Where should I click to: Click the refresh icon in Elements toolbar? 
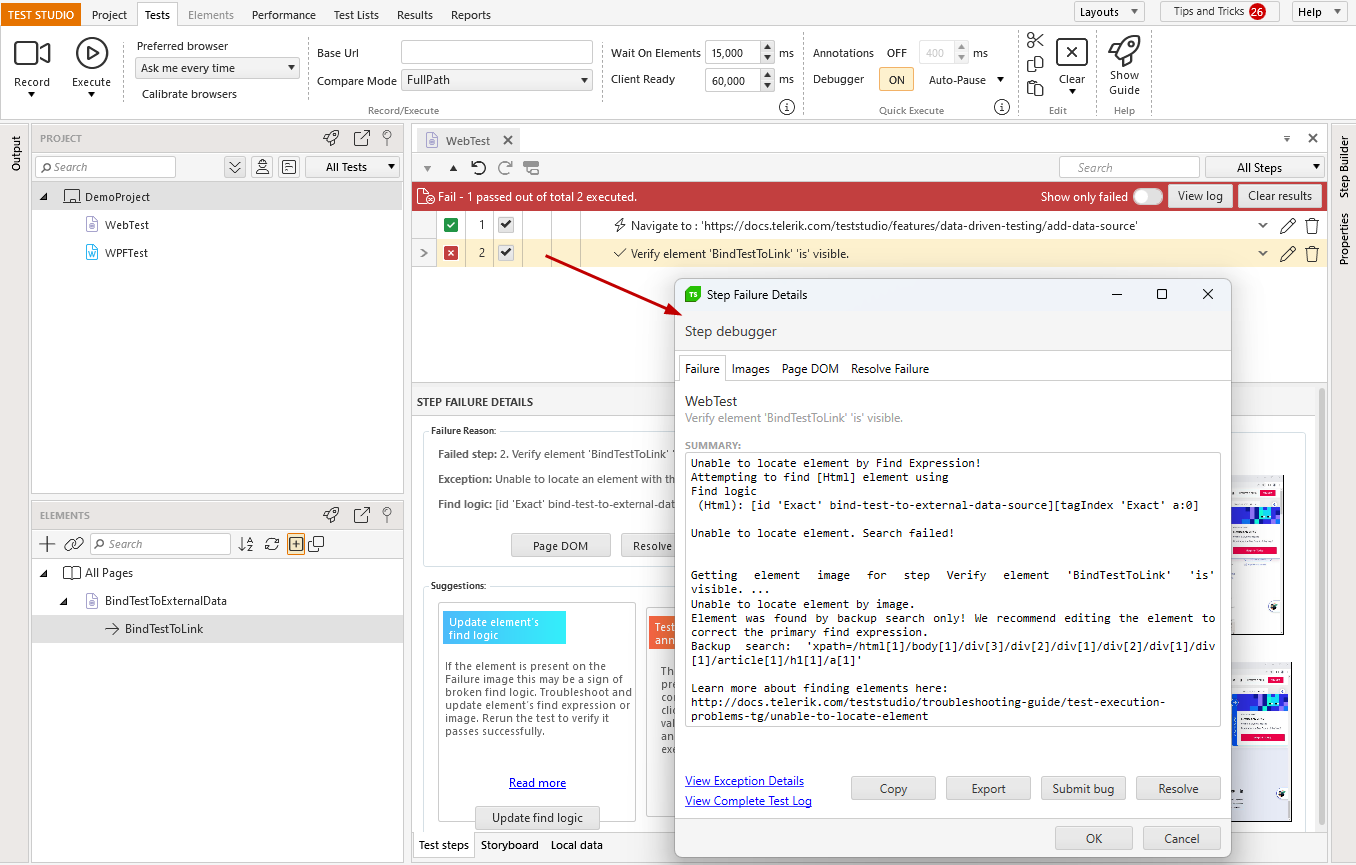[271, 544]
